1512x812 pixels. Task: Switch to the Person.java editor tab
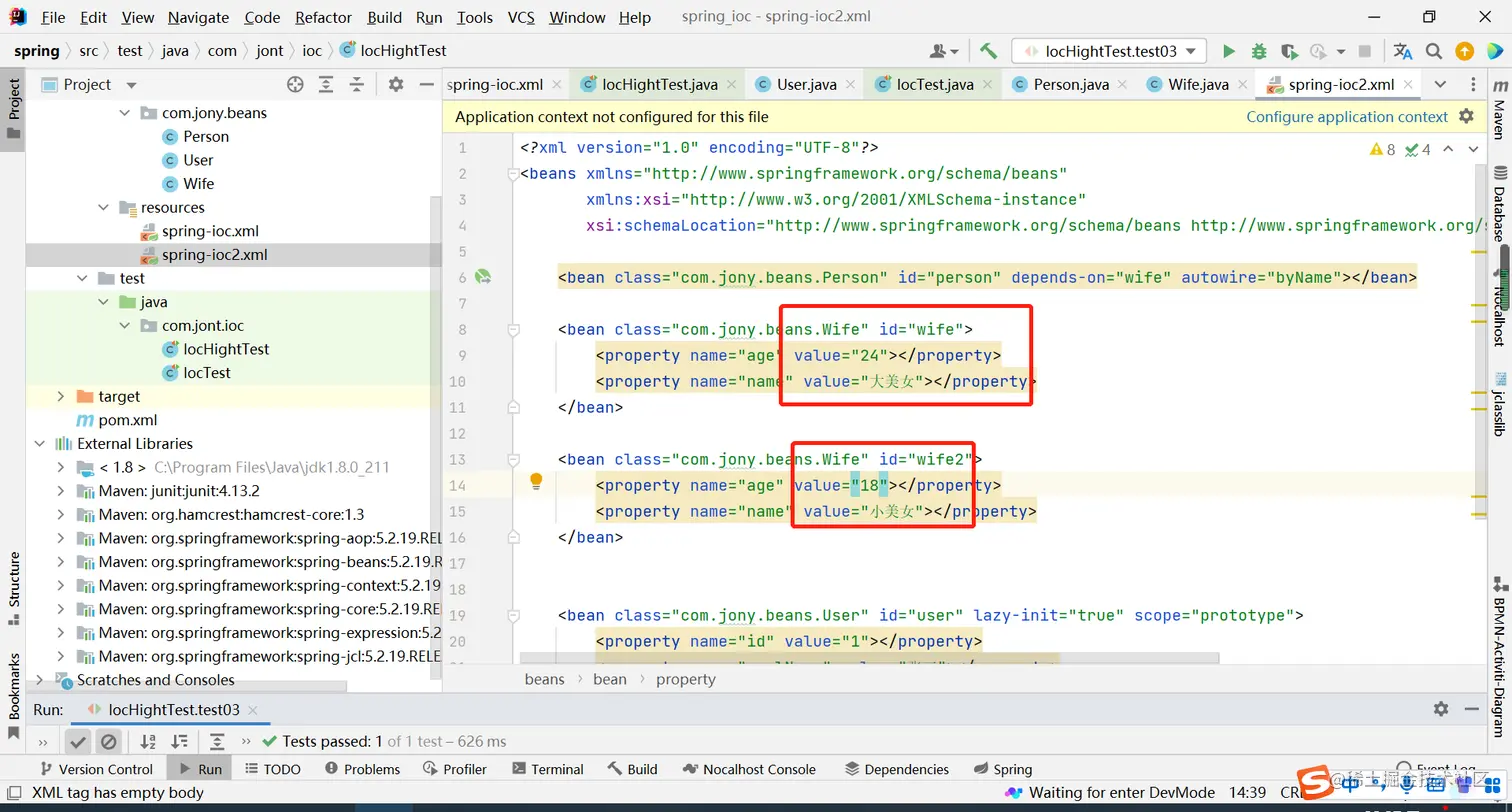[1071, 84]
